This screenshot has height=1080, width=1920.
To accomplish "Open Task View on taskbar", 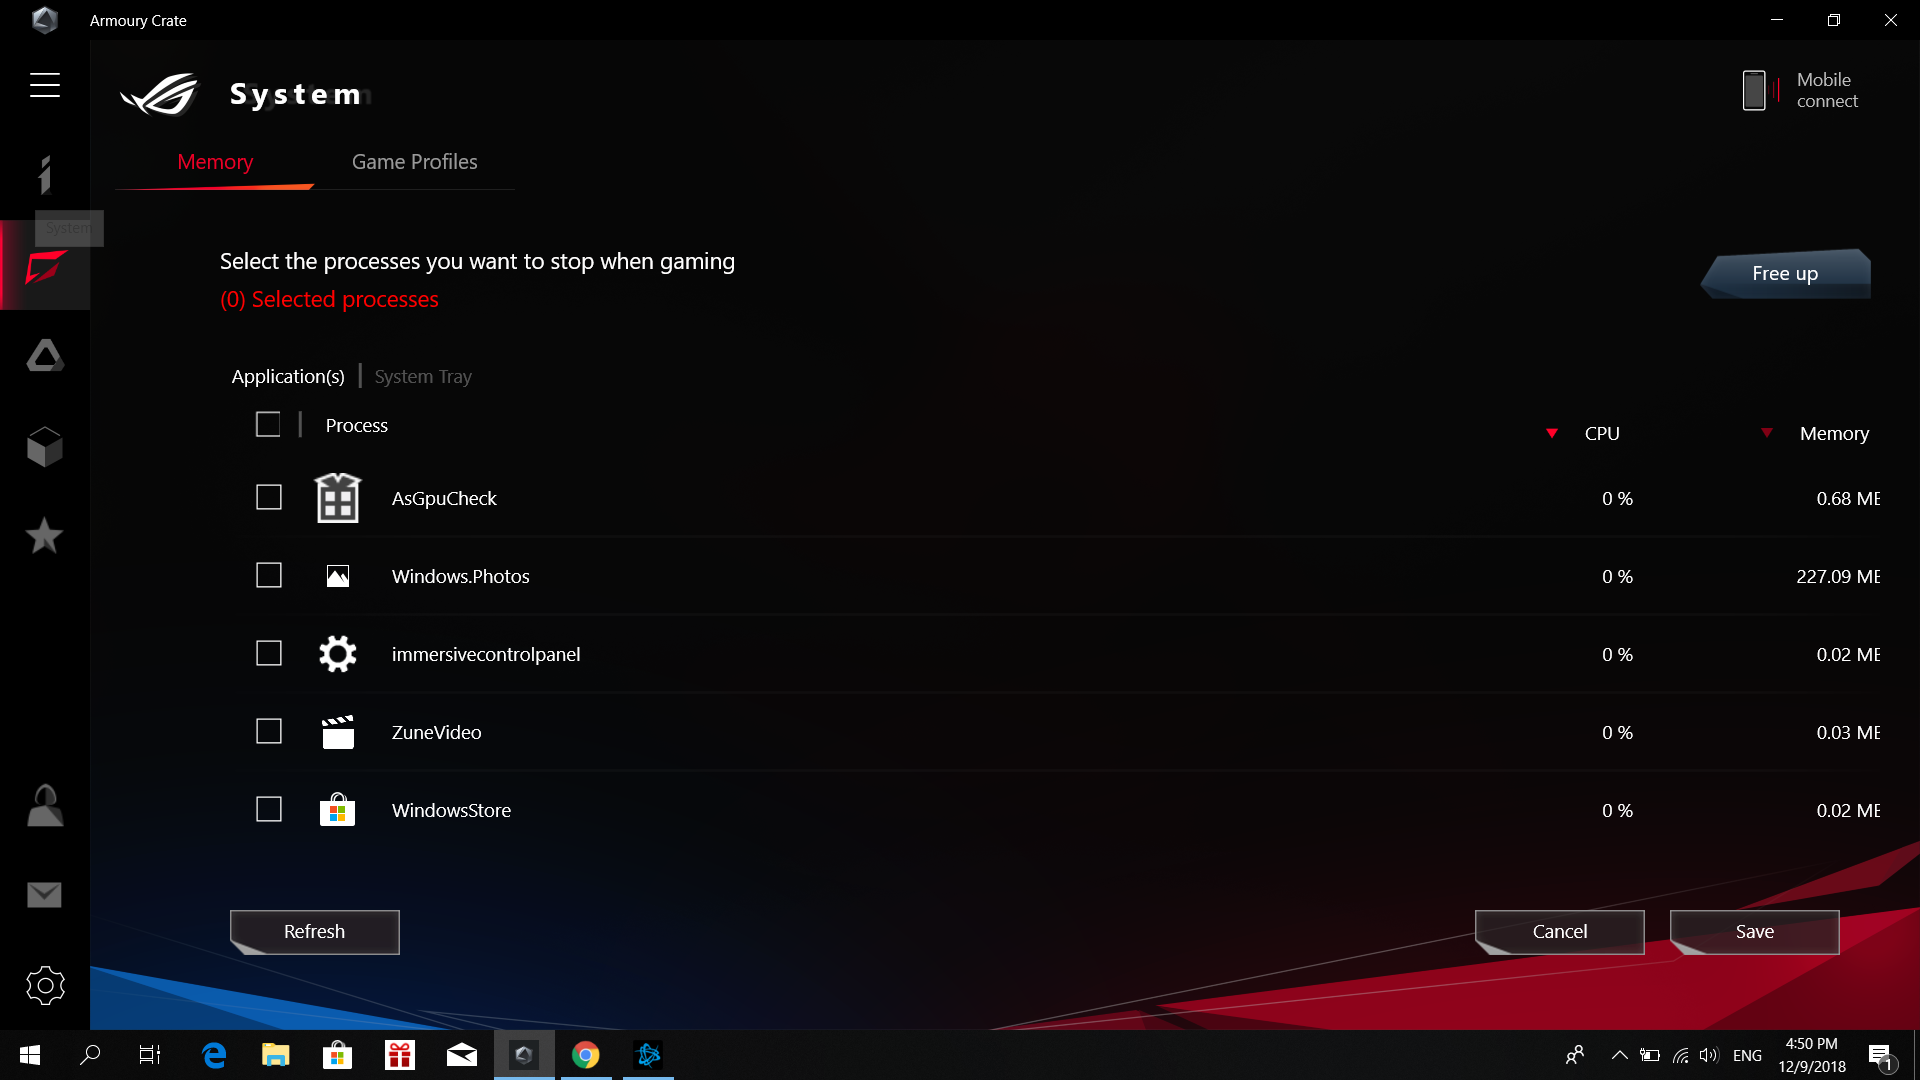I will [150, 1055].
